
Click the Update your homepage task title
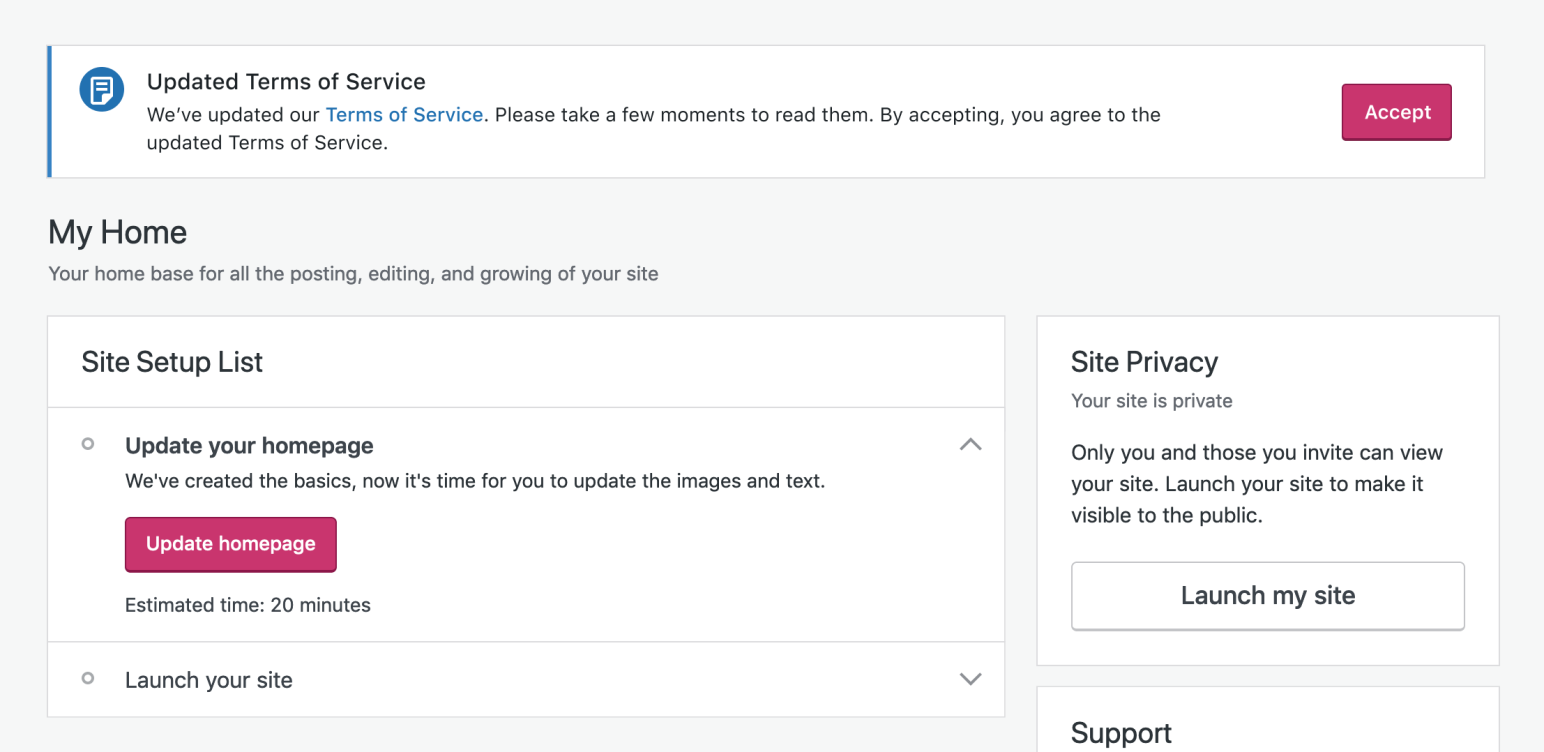point(249,446)
